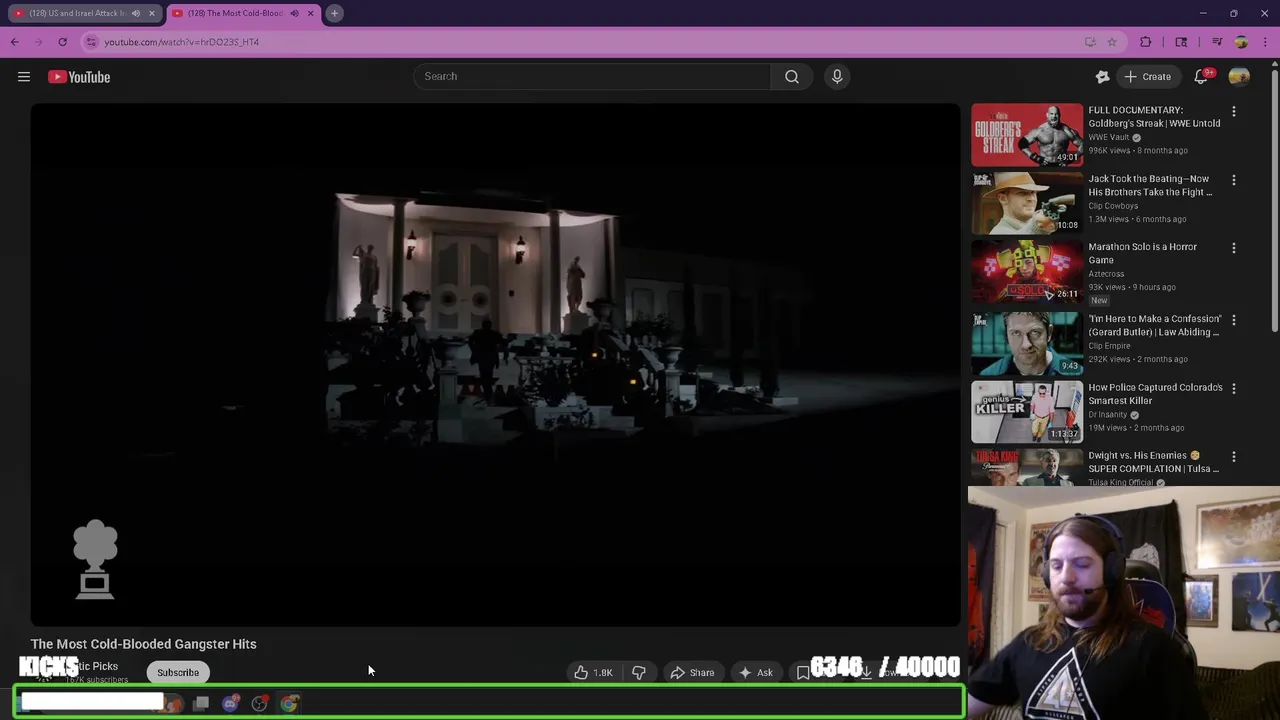The width and height of the screenshot is (1280, 720).
Task: Go back with the browser back arrow
Action: click(15, 42)
